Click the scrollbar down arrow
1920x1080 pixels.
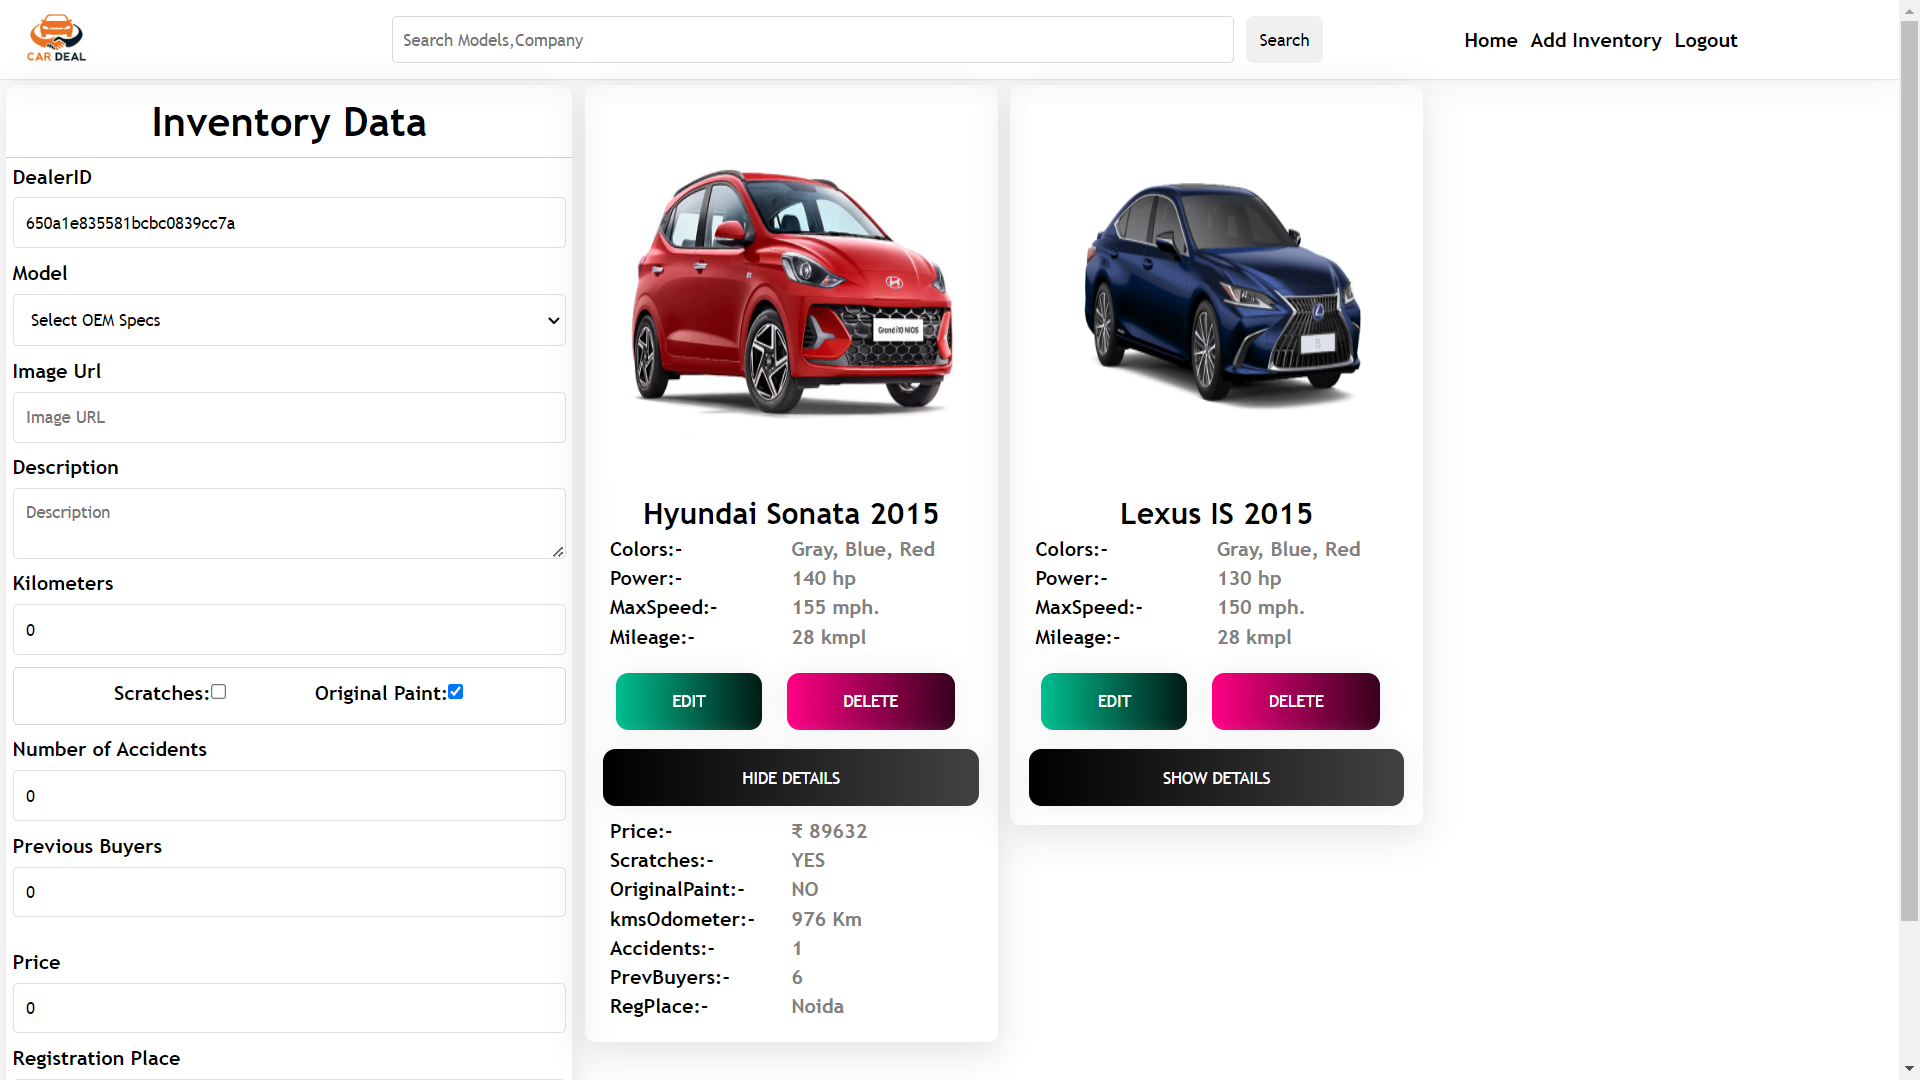(x=1909, y=1069)
